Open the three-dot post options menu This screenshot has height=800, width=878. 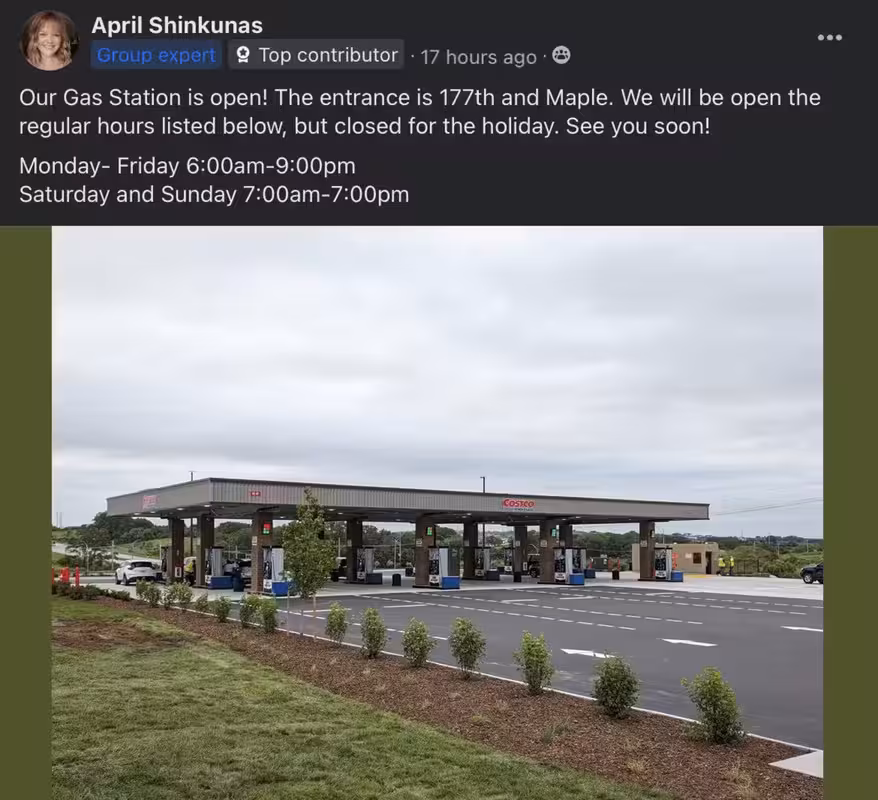click(x=829, y=38)
